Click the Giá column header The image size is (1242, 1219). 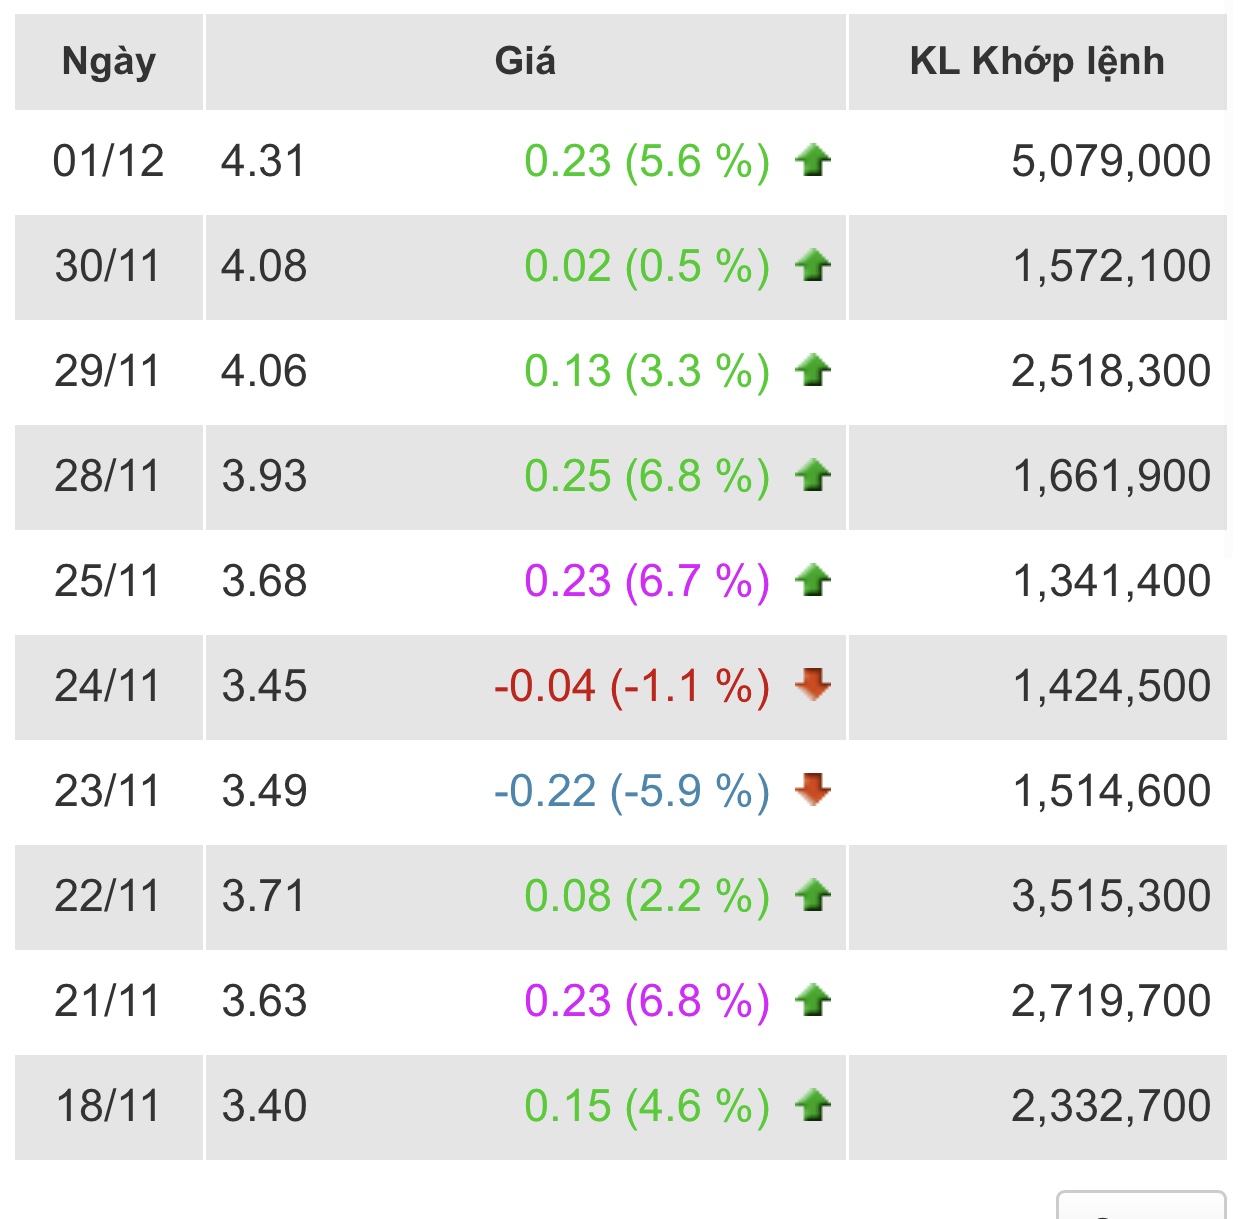pyautogui.click(x=525, y=62)
